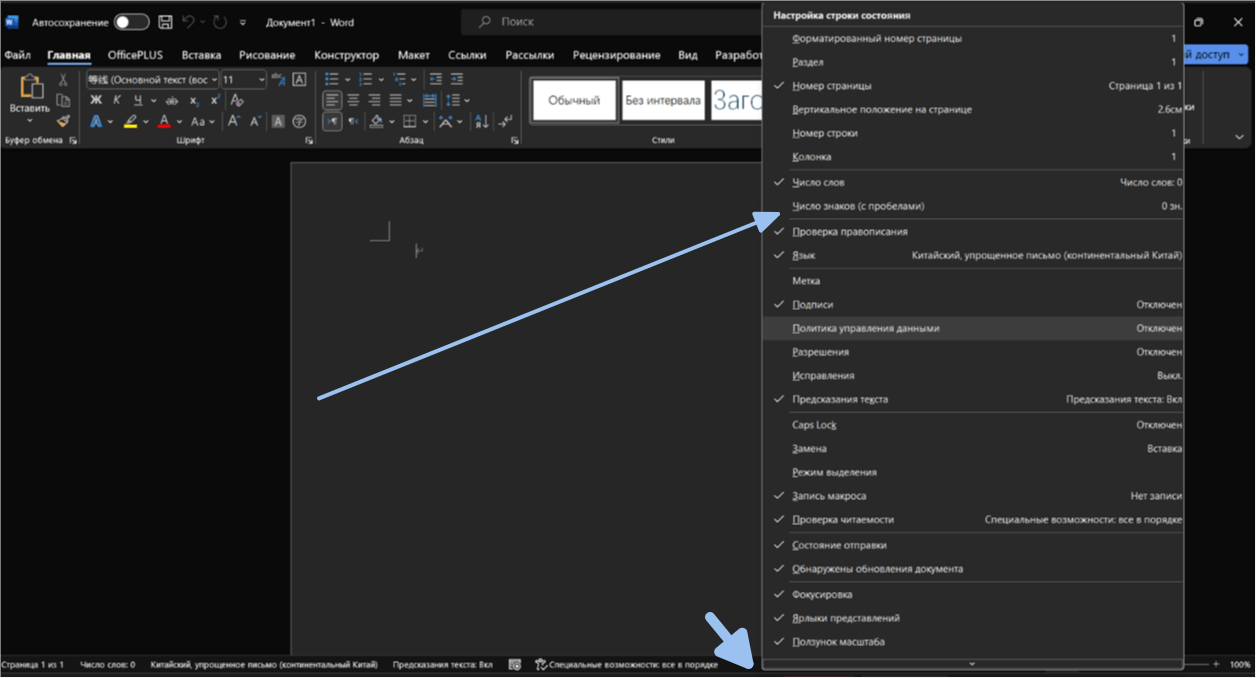
Task: Click the text effects blue A icon
Action: pyautogui.click(x=96, y=121)
